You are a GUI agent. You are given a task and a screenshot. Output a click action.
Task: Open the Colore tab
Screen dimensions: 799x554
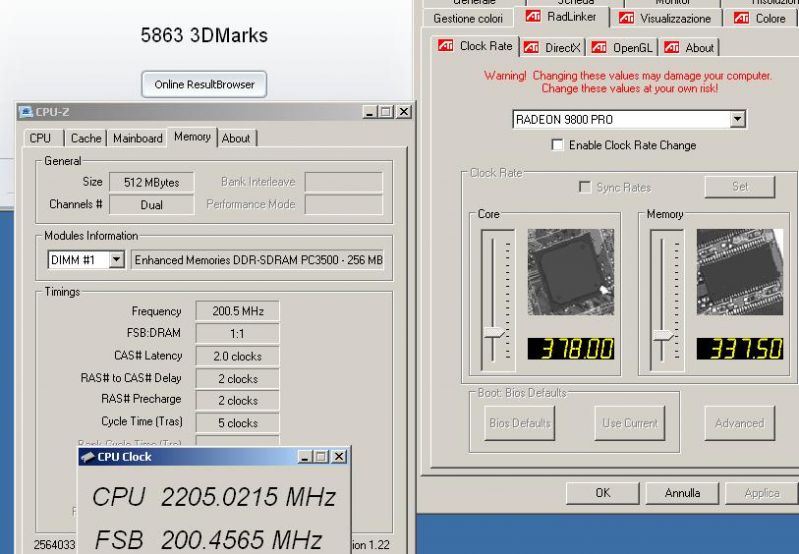pos(761,18)
